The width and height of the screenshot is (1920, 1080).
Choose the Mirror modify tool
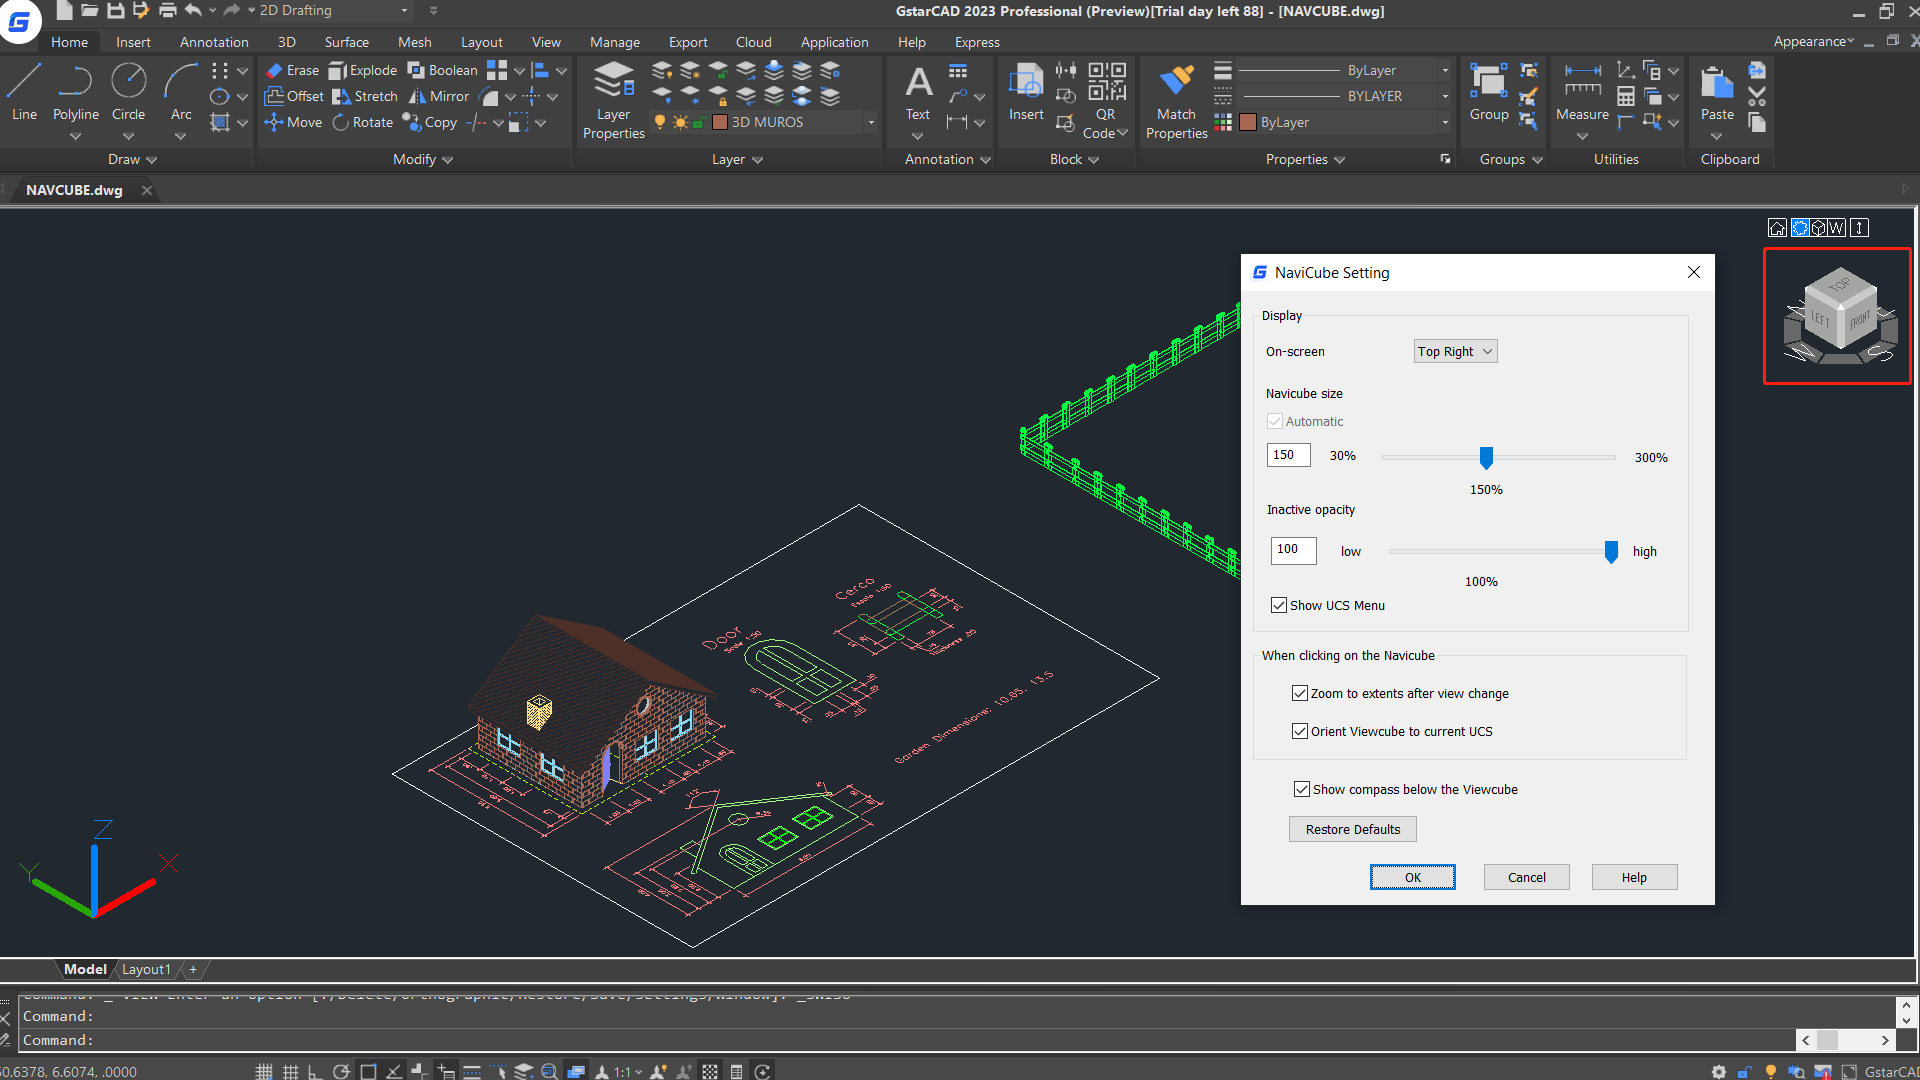(x=438, y=96)
